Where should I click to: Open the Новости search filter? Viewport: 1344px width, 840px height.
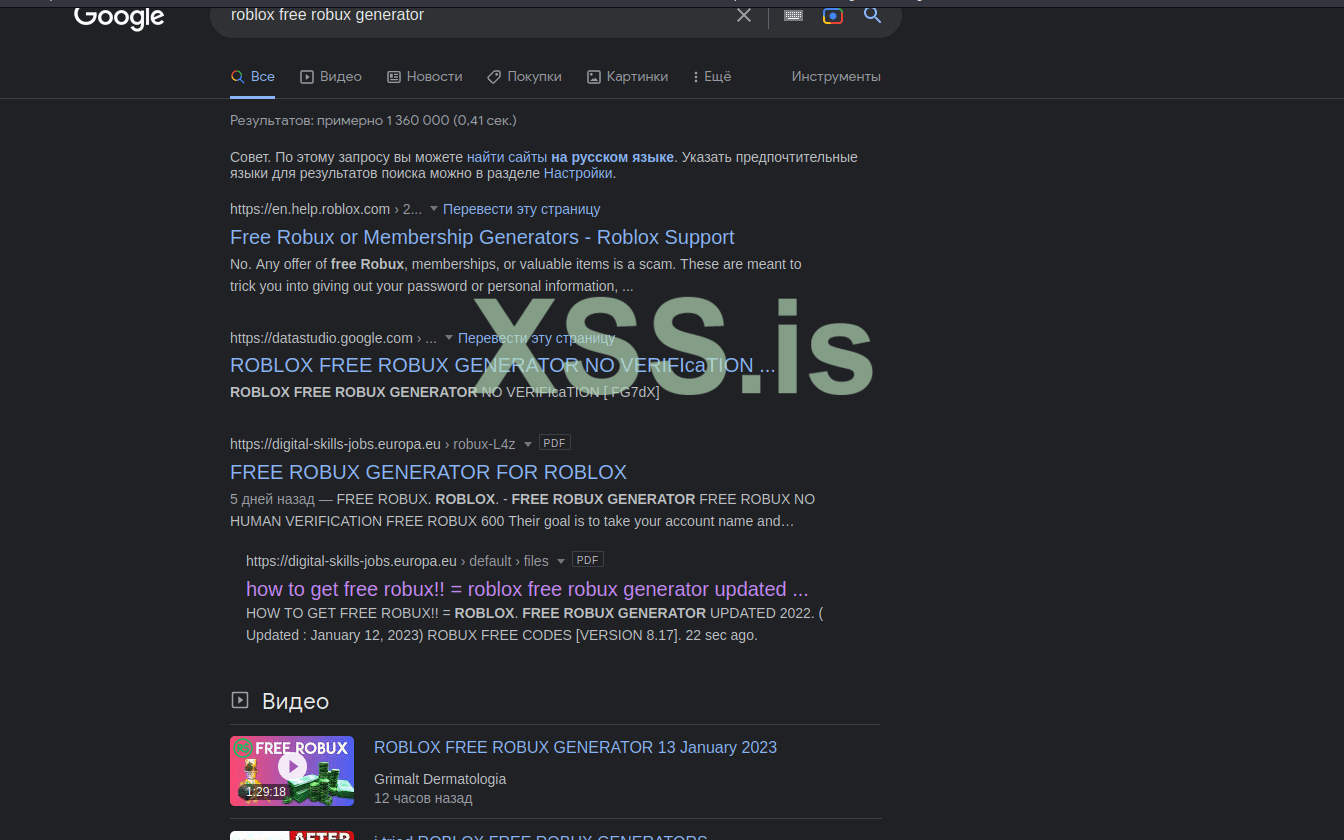pyautogui.click(x=424, y=76)
